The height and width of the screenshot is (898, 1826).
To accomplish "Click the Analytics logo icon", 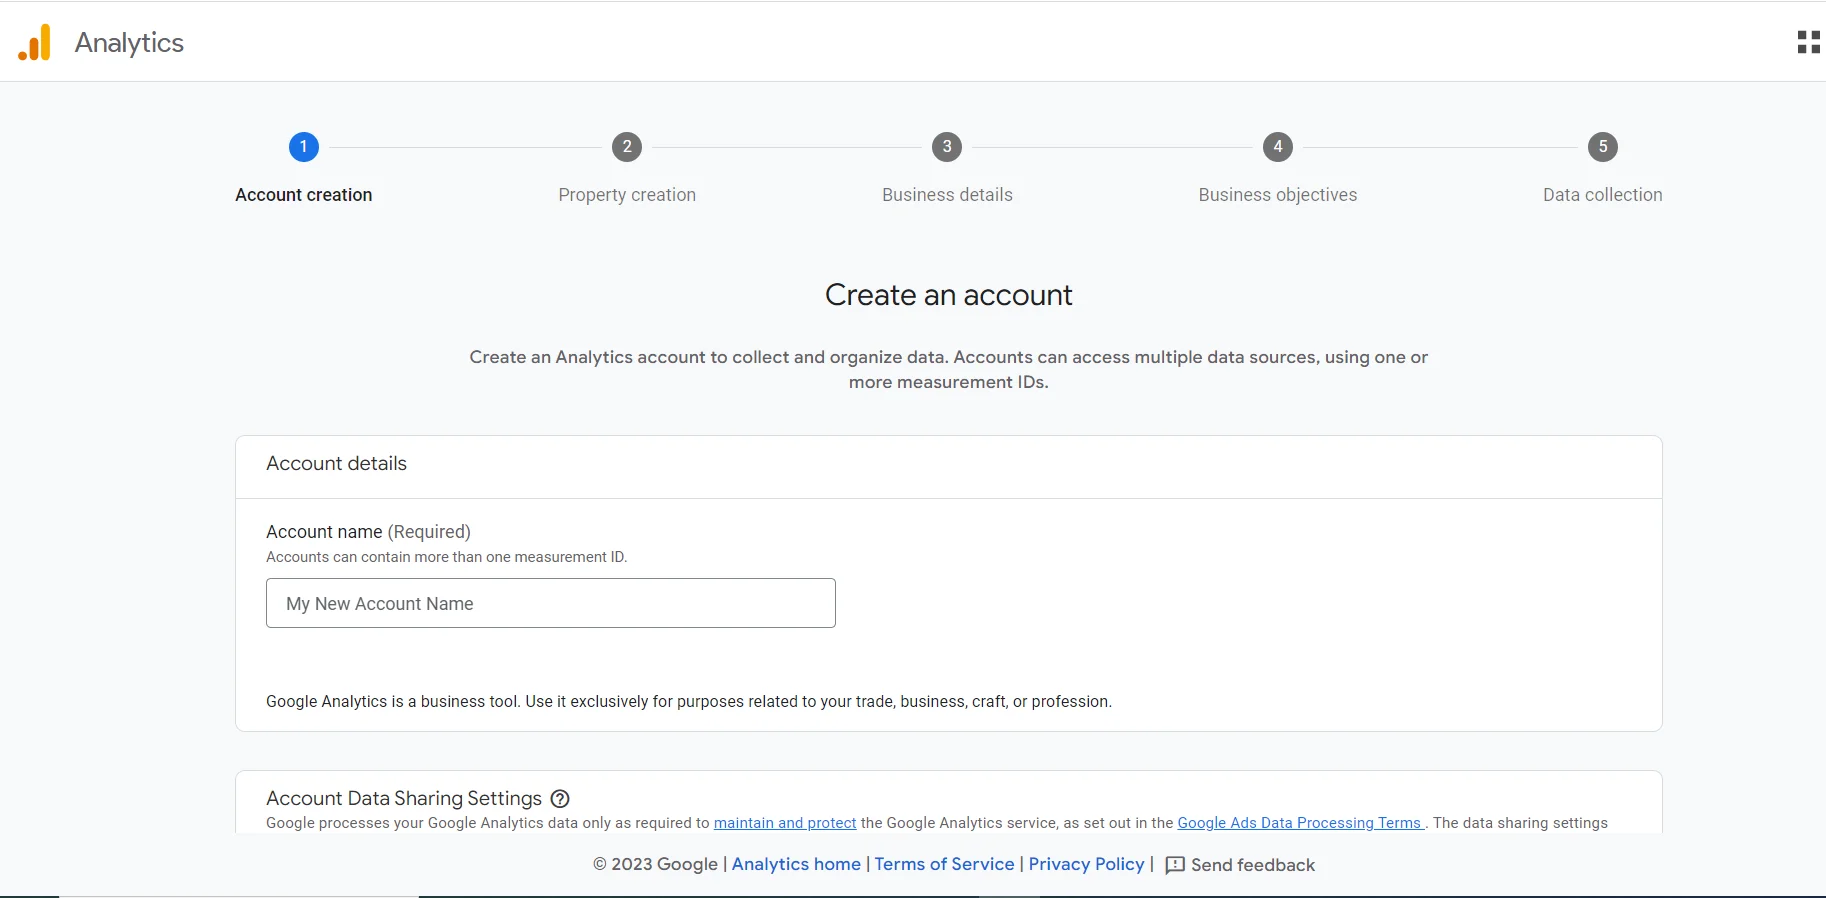I will (35, 43).
